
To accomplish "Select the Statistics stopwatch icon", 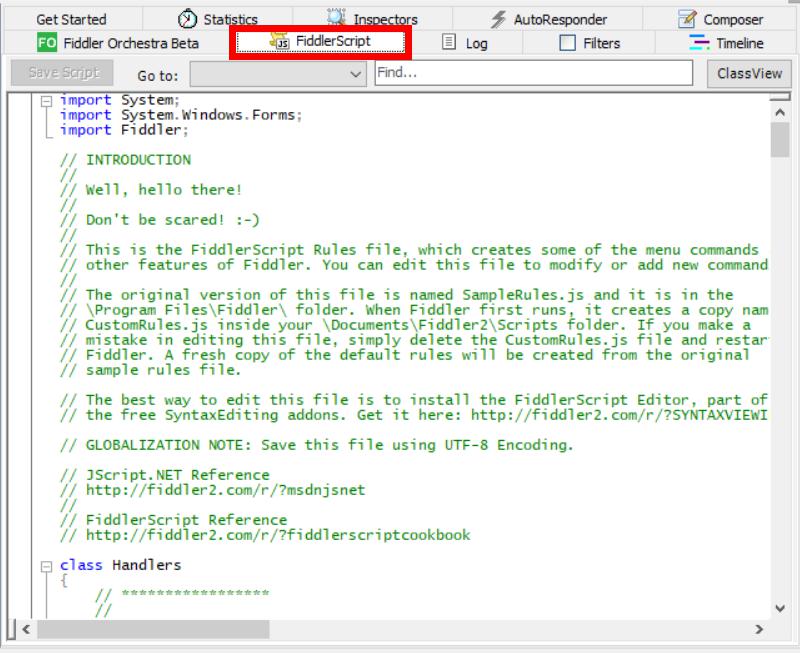I will click(x=186, y=17).
